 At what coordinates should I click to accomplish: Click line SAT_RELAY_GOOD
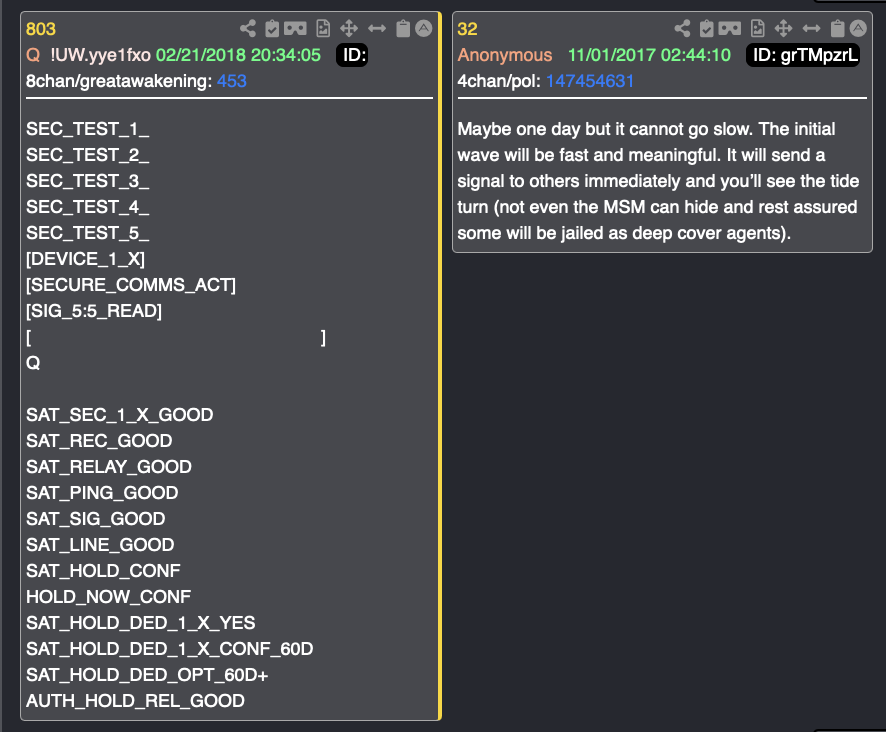pos(109,467)
